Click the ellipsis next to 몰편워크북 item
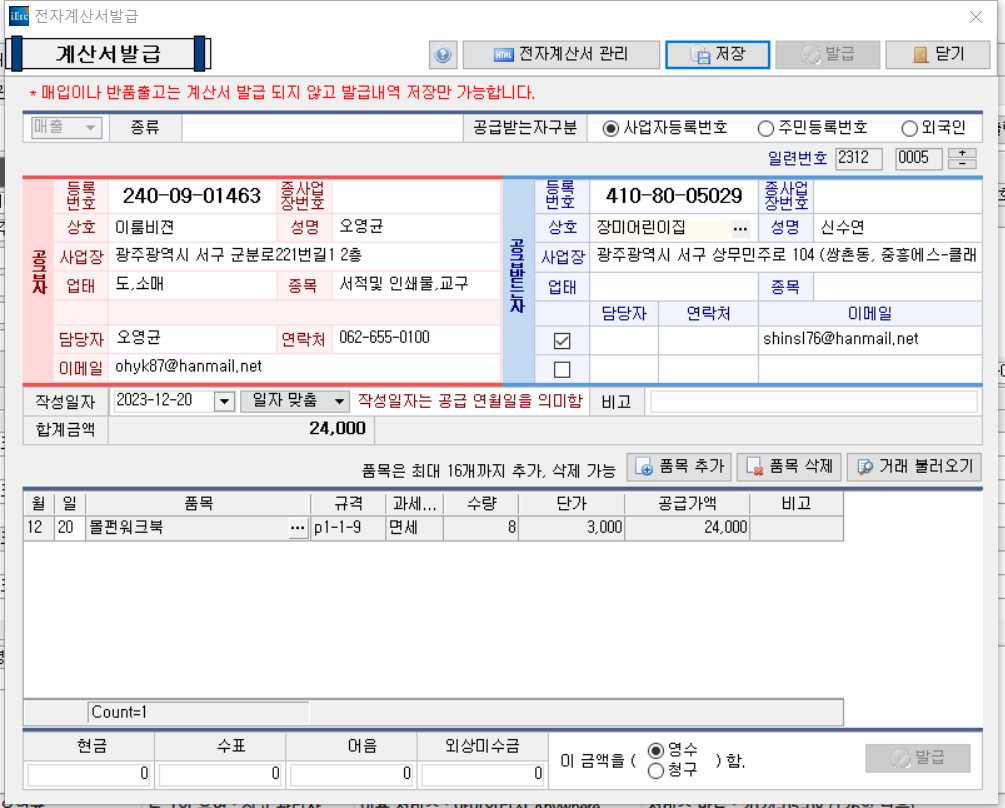 [x=297, y=528]
